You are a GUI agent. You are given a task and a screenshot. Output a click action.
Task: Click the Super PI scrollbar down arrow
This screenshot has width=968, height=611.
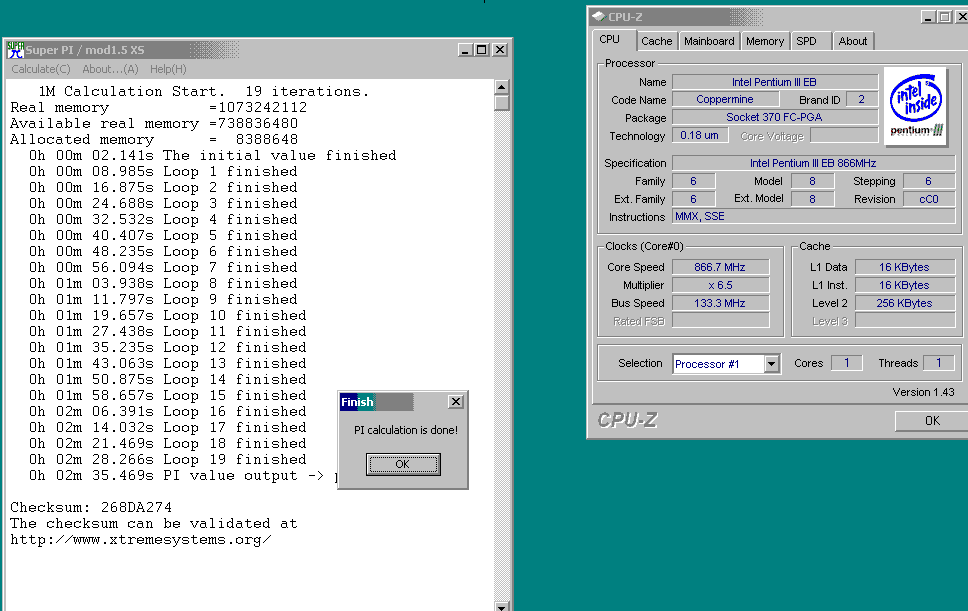click(x=501, y=607)
